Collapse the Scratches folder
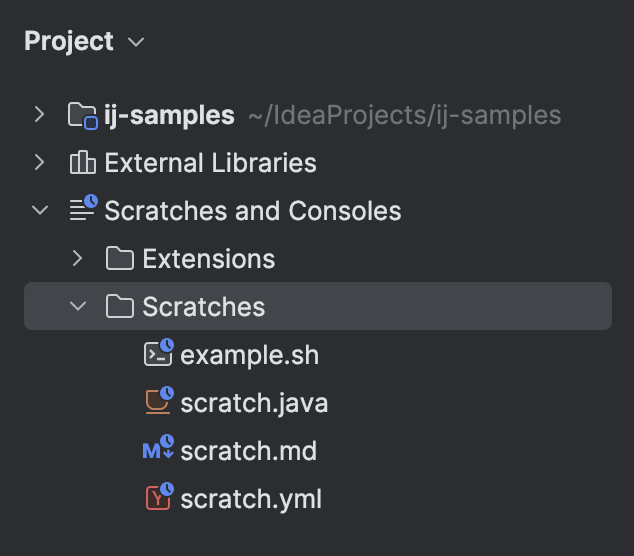This screenshot has height=556, width=634. coord(78,306)
